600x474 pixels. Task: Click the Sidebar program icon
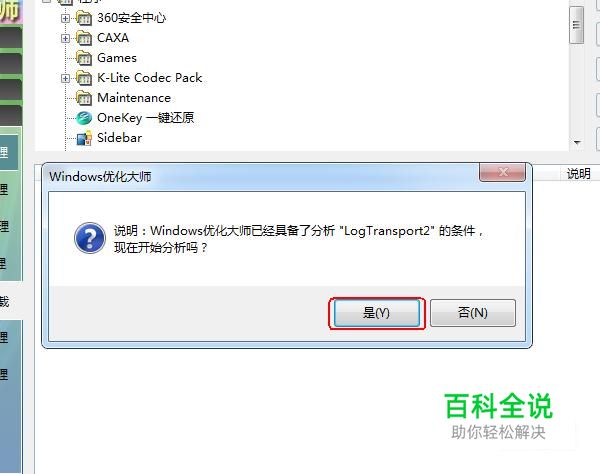tap(84, 138)
